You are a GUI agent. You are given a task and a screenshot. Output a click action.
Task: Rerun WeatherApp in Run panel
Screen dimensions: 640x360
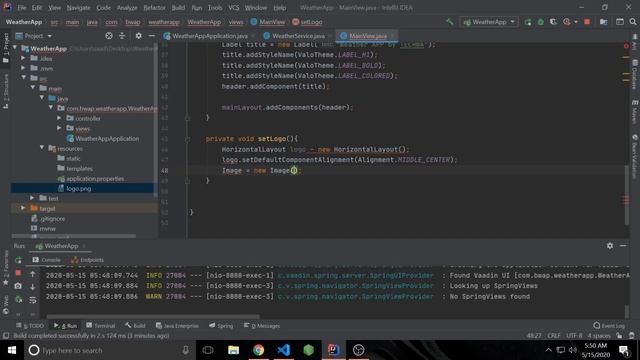(x=18, y=260)
